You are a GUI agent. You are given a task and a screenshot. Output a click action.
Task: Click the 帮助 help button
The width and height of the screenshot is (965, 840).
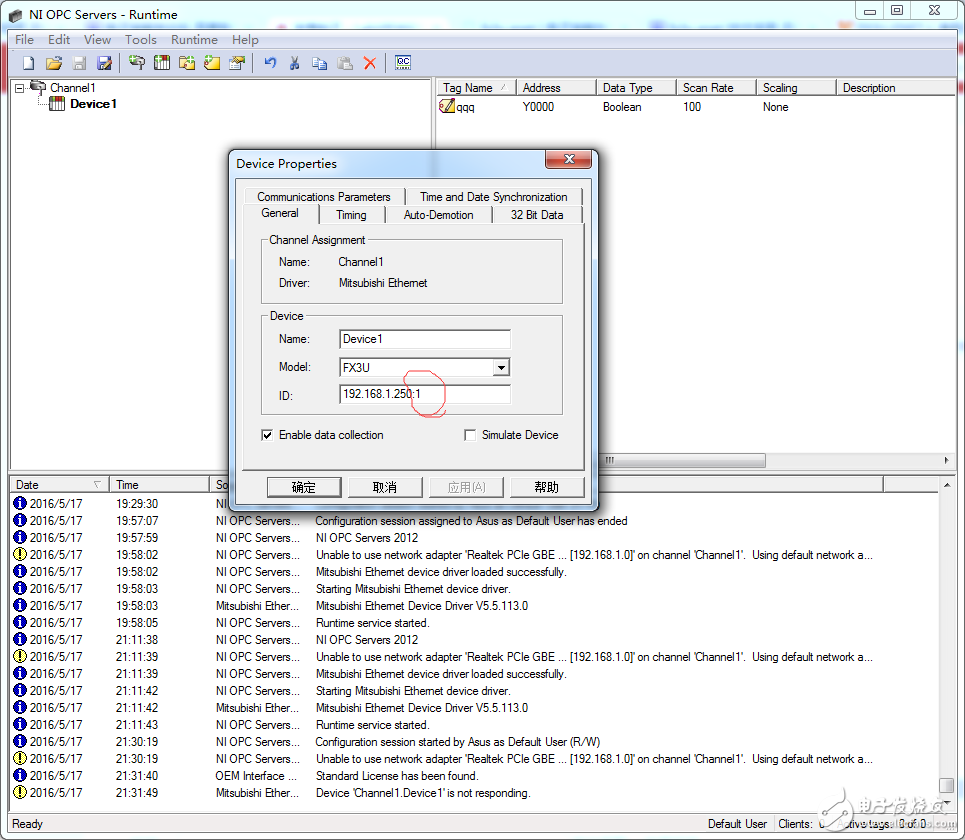pos(547,487)
